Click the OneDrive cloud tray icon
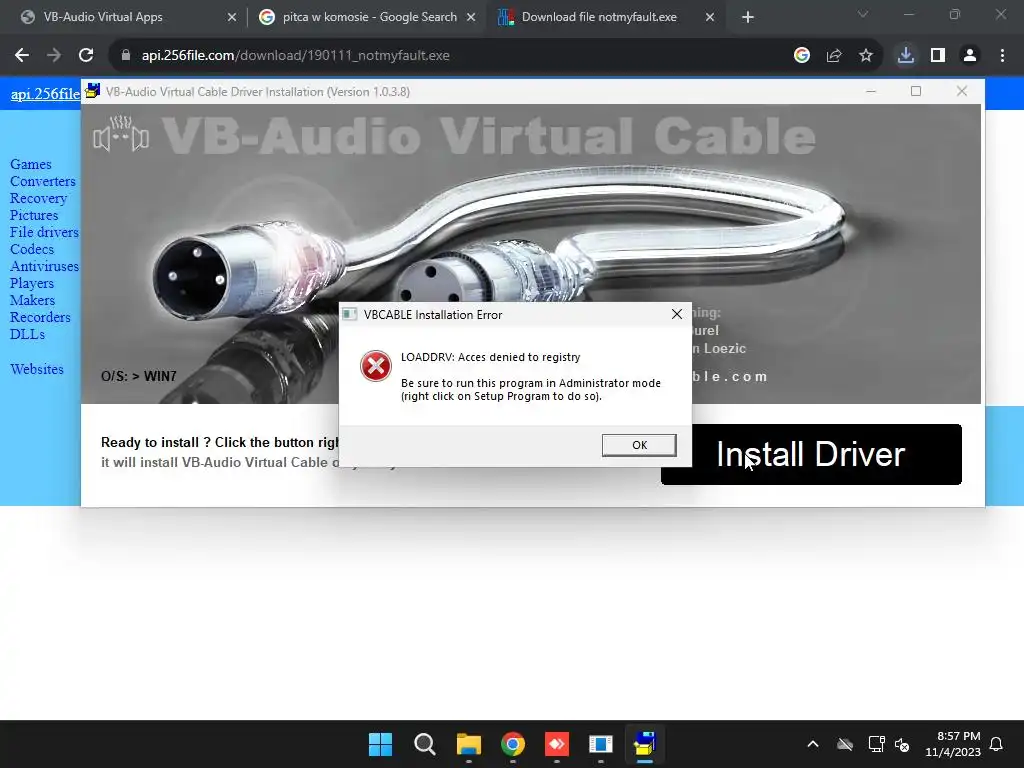This screenshot has height=768, width=1024. 845,744
